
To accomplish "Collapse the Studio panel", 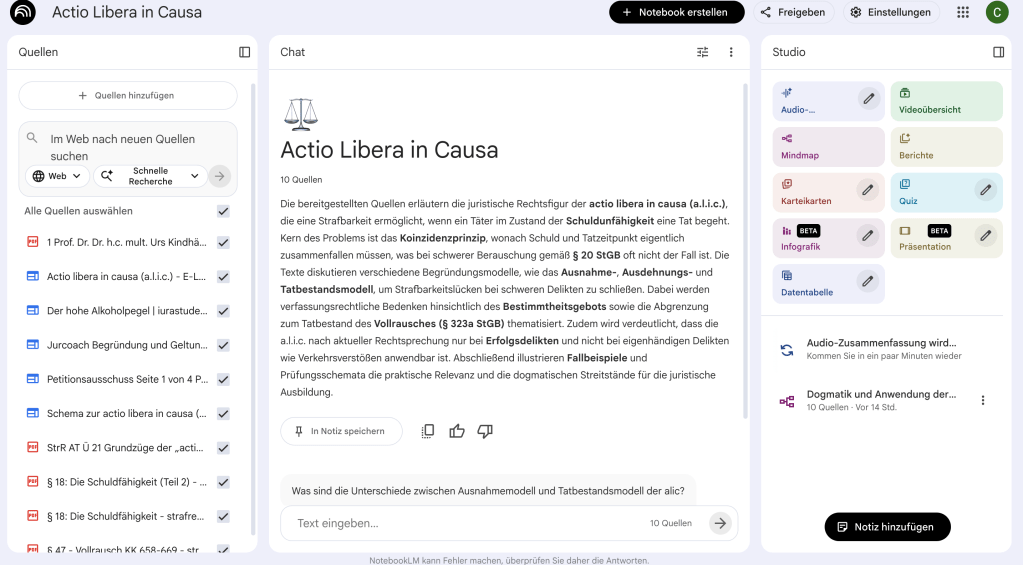I will pyautogui.click(x=998, y=52).
